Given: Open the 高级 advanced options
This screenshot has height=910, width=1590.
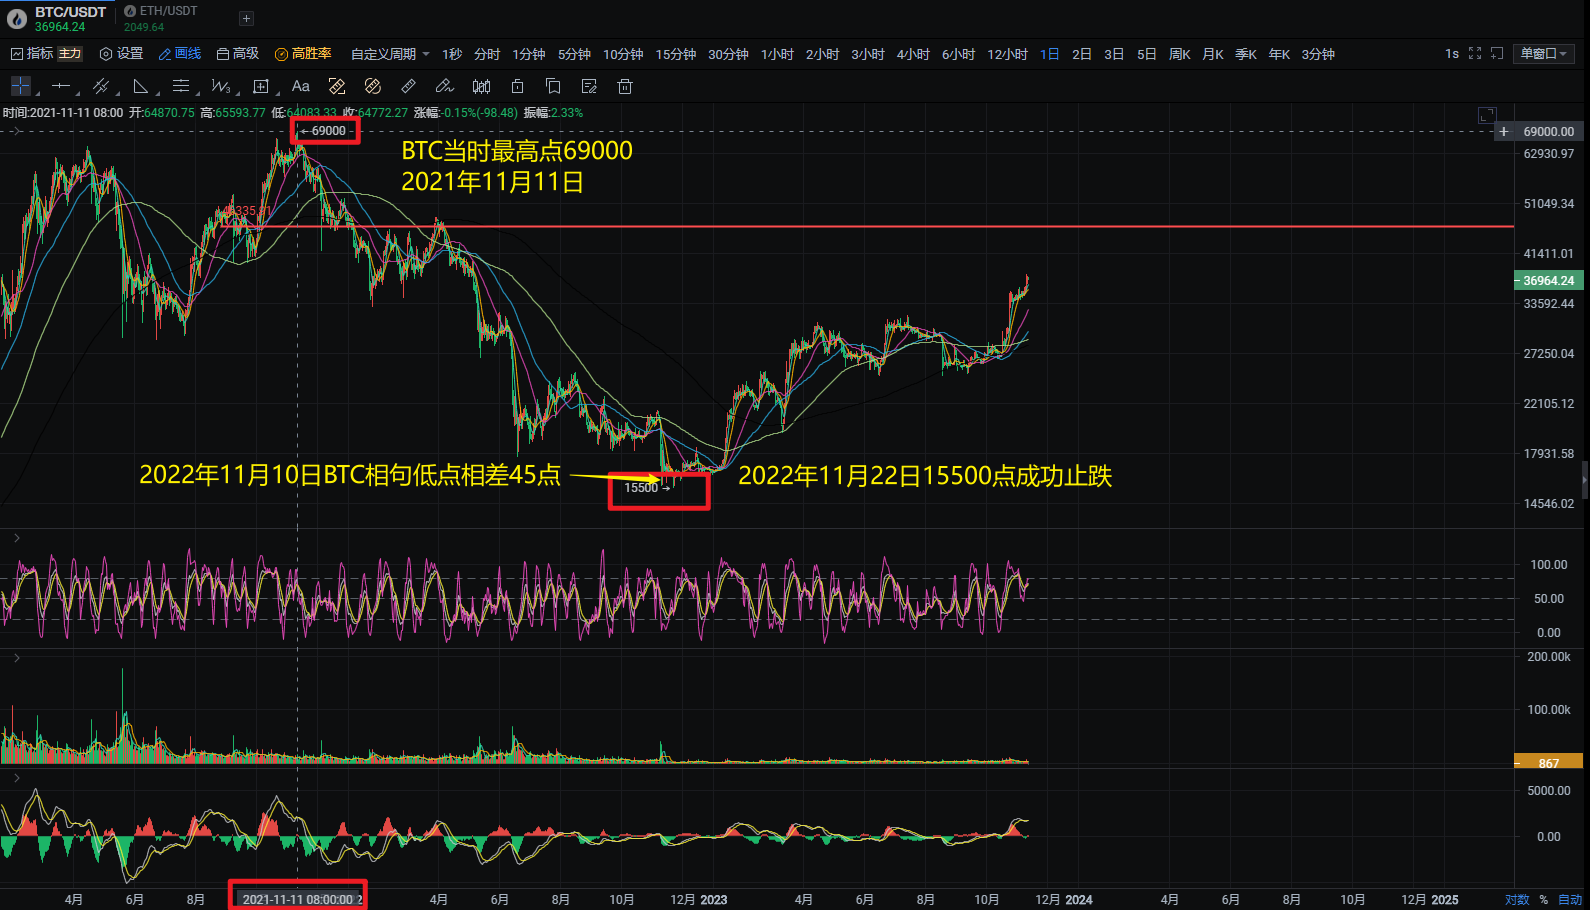Looking at the screenshot, I should (x=238, y=54).
